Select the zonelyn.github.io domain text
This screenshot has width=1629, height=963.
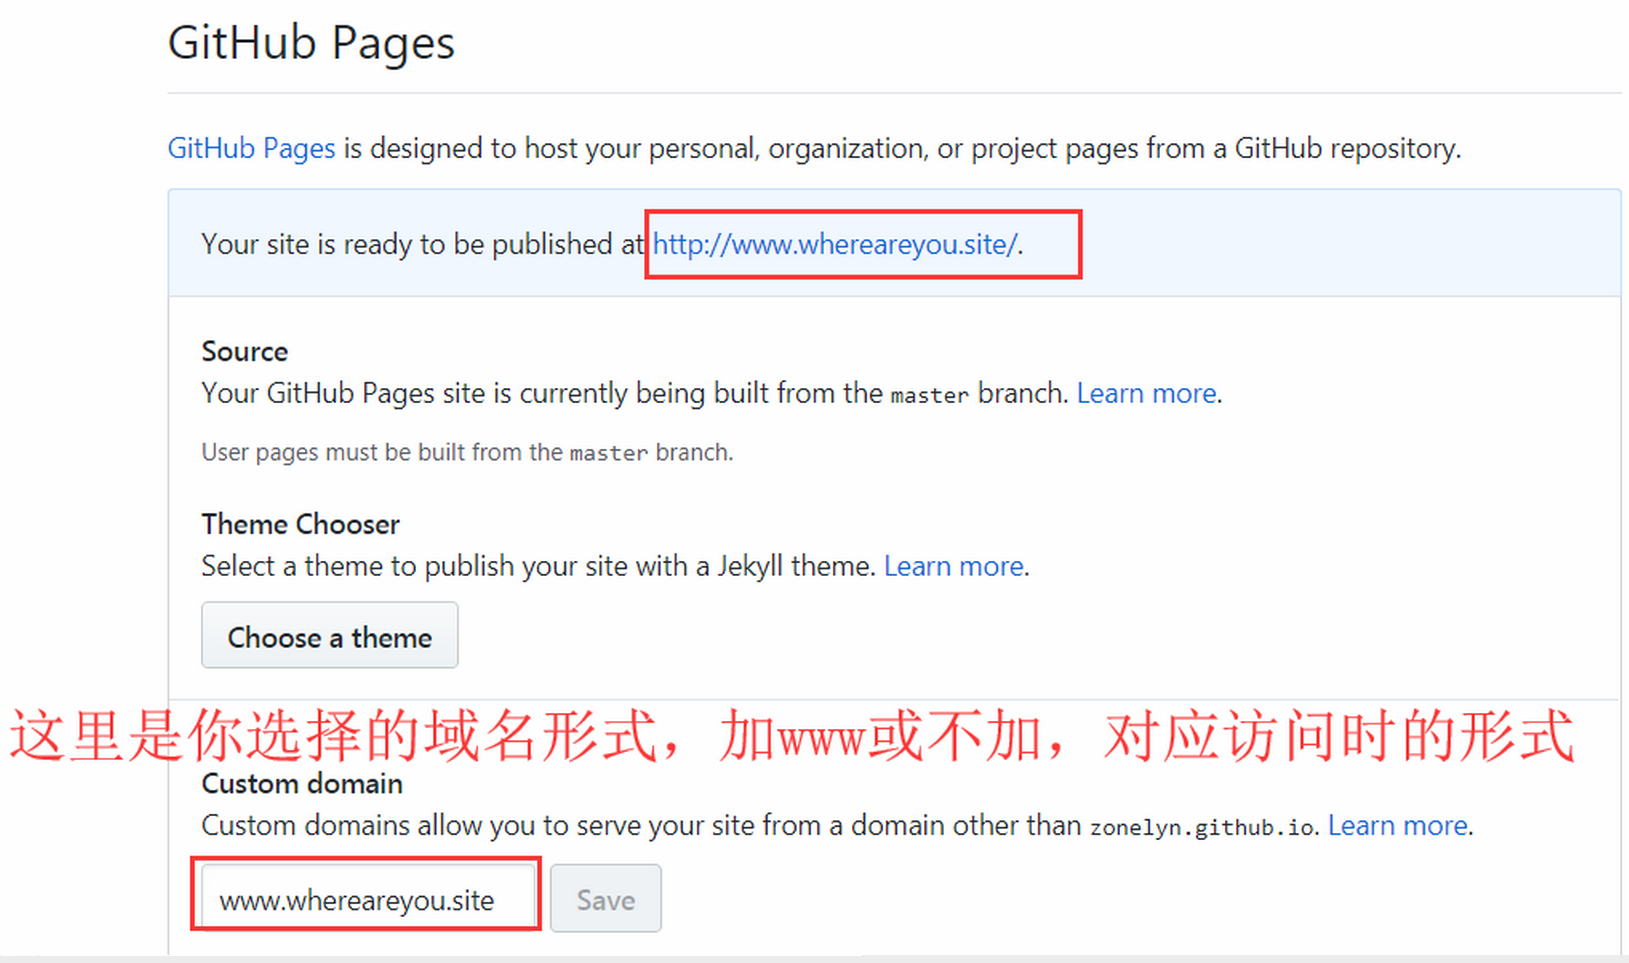(x=1202, y=827)
